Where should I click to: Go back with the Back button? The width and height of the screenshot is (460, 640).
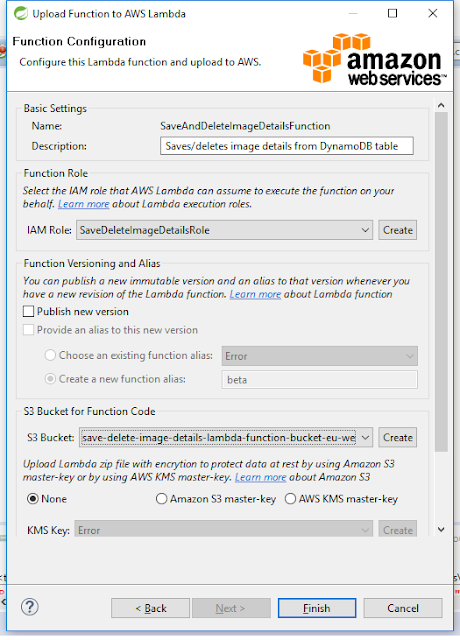point(151,608)
